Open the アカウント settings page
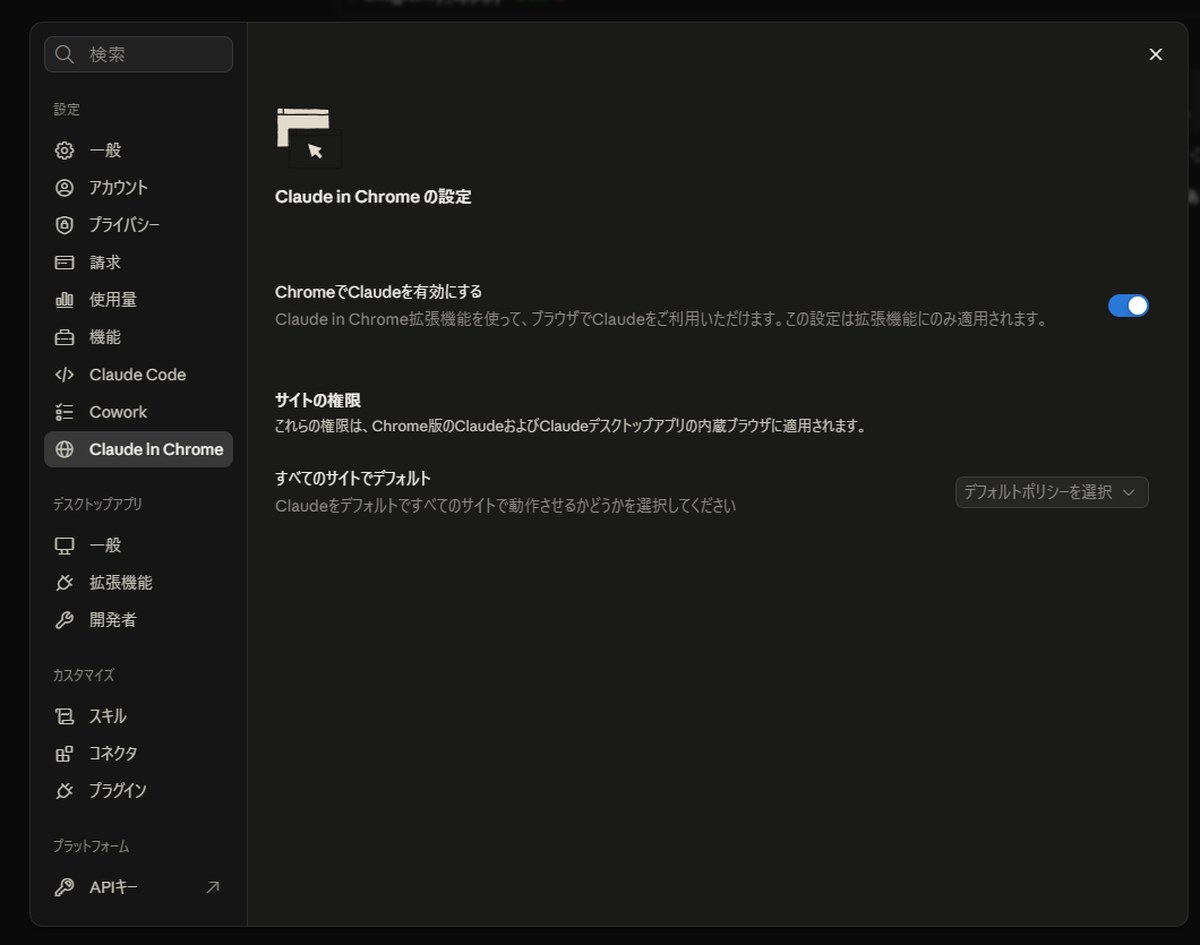 pyautogui.click(x=138, y=187)
